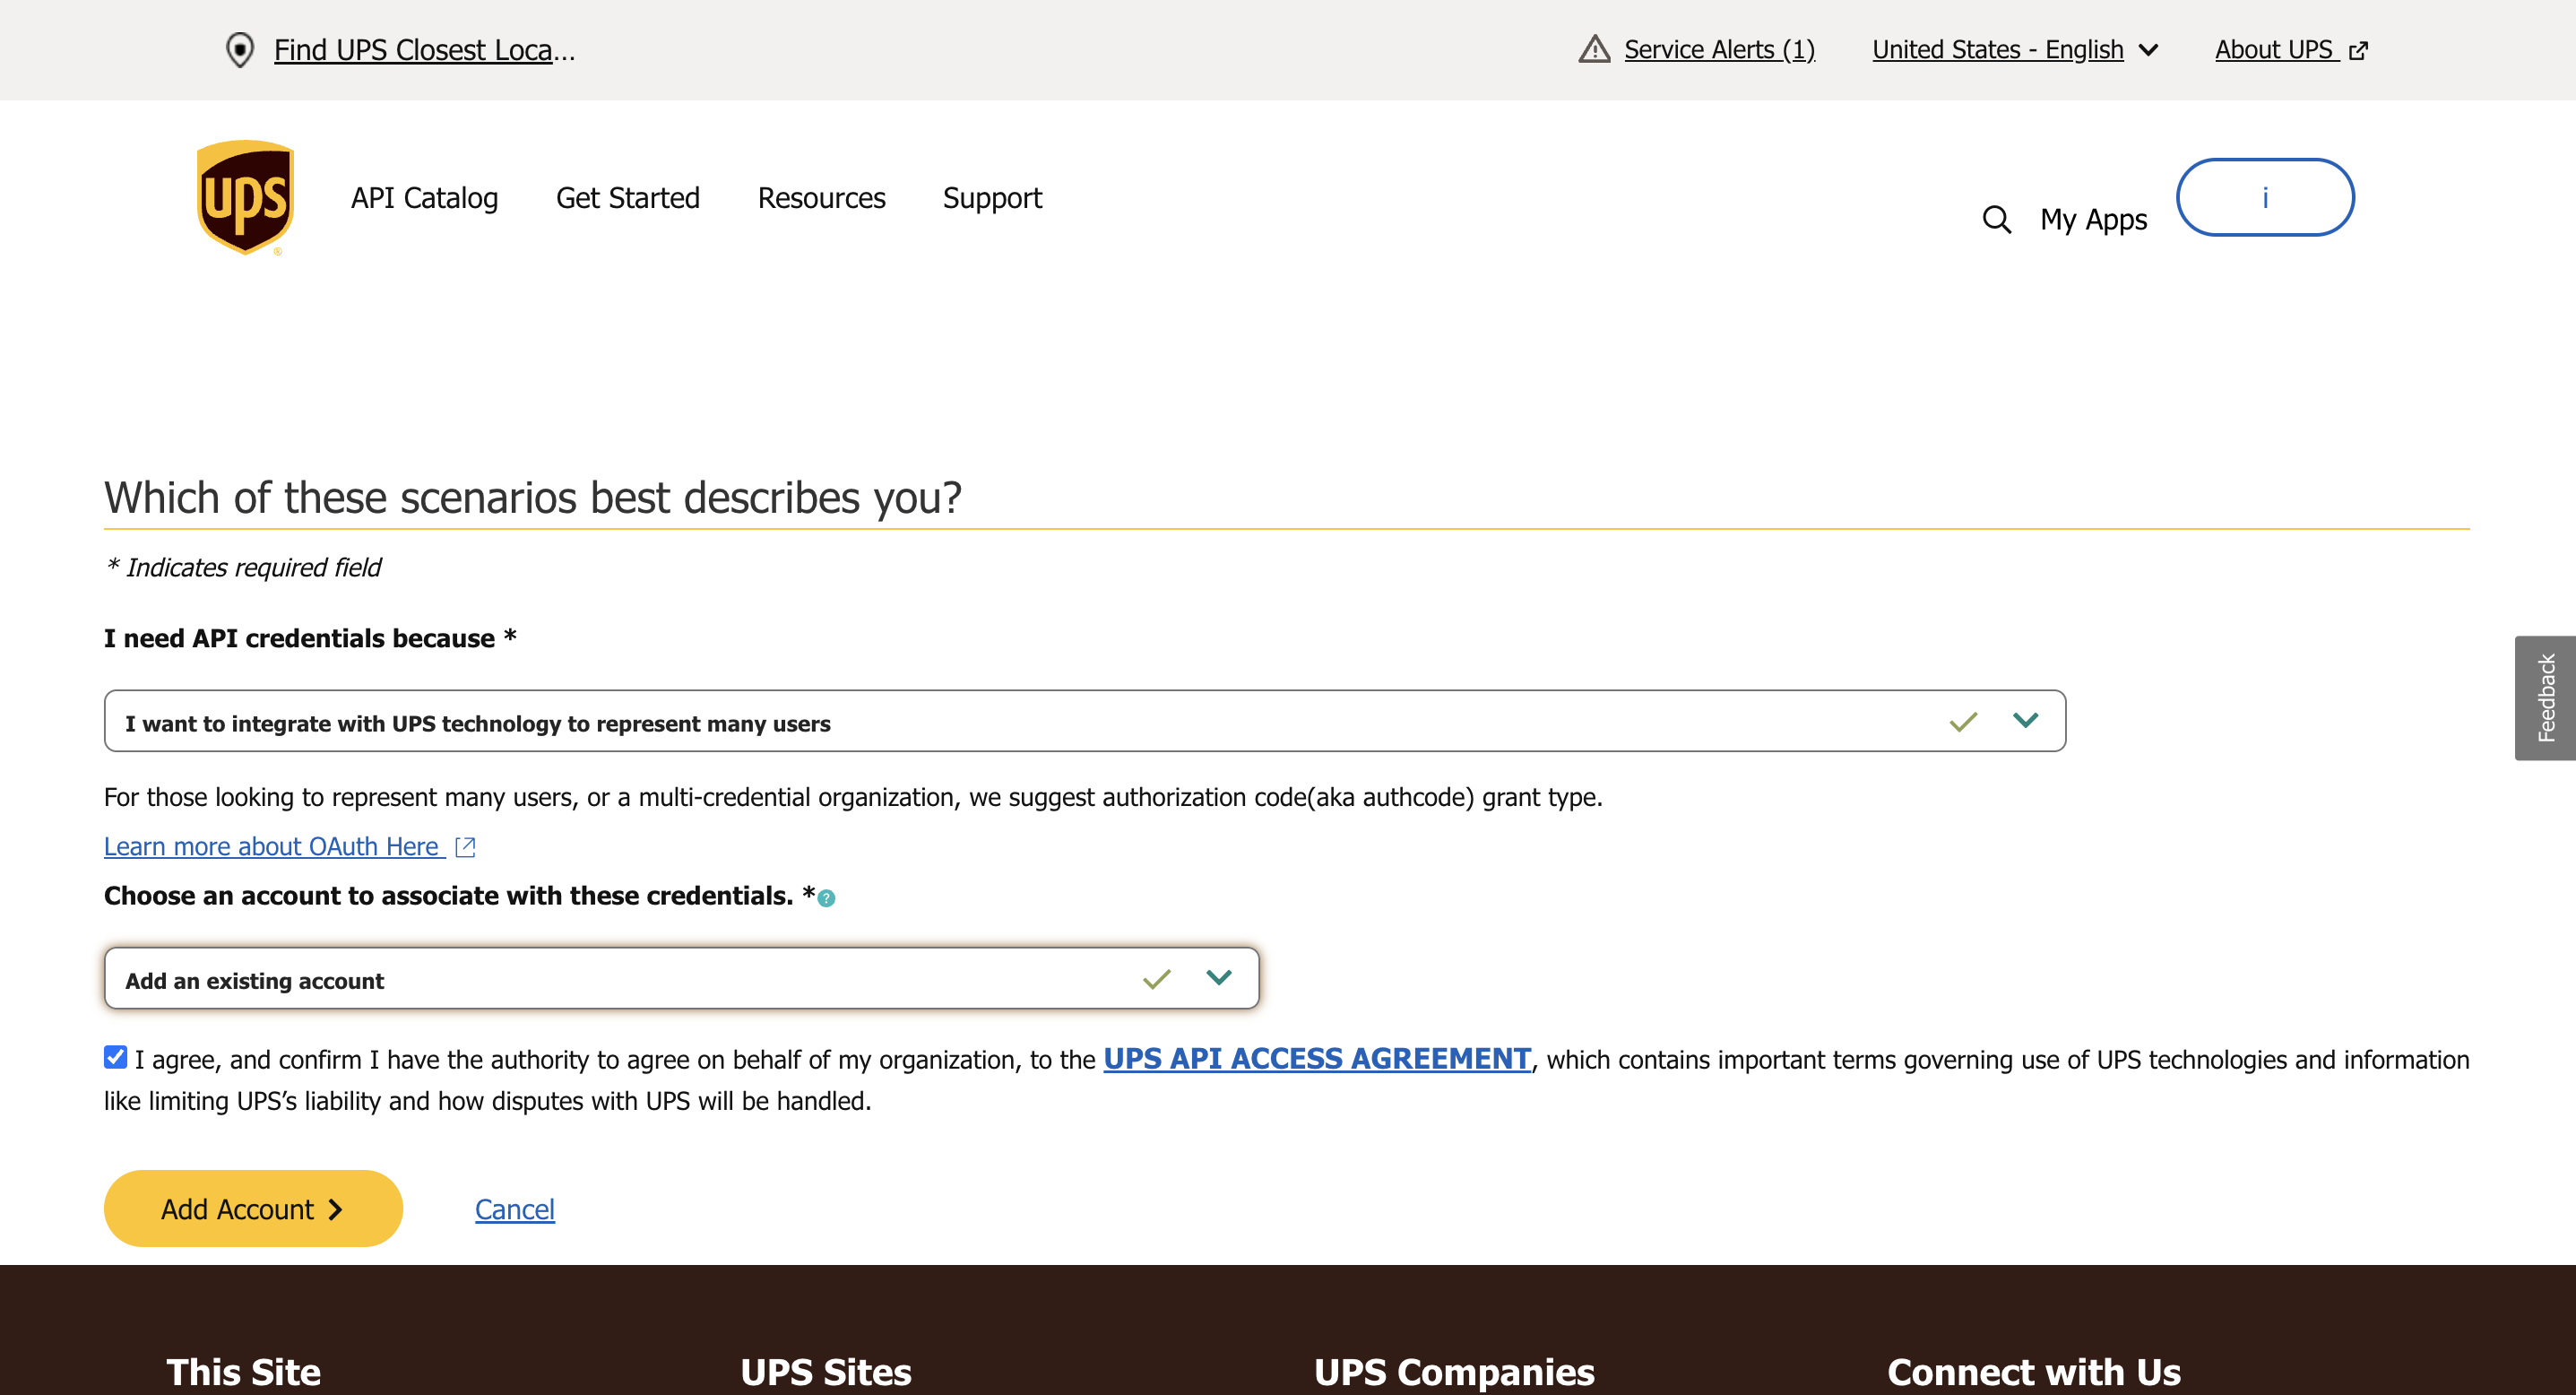Open the API Catalog menu

[424, 198]
